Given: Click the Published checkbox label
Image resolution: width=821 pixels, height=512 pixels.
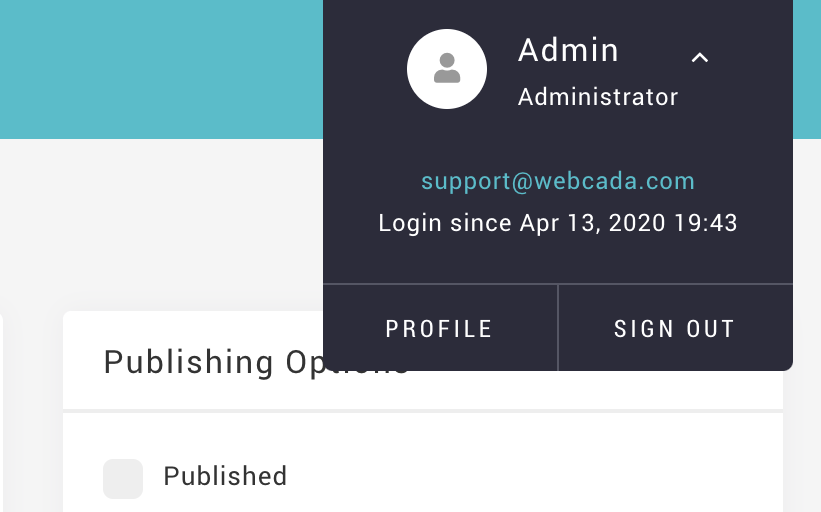Looking at the screenshot, I should point(225,476).
